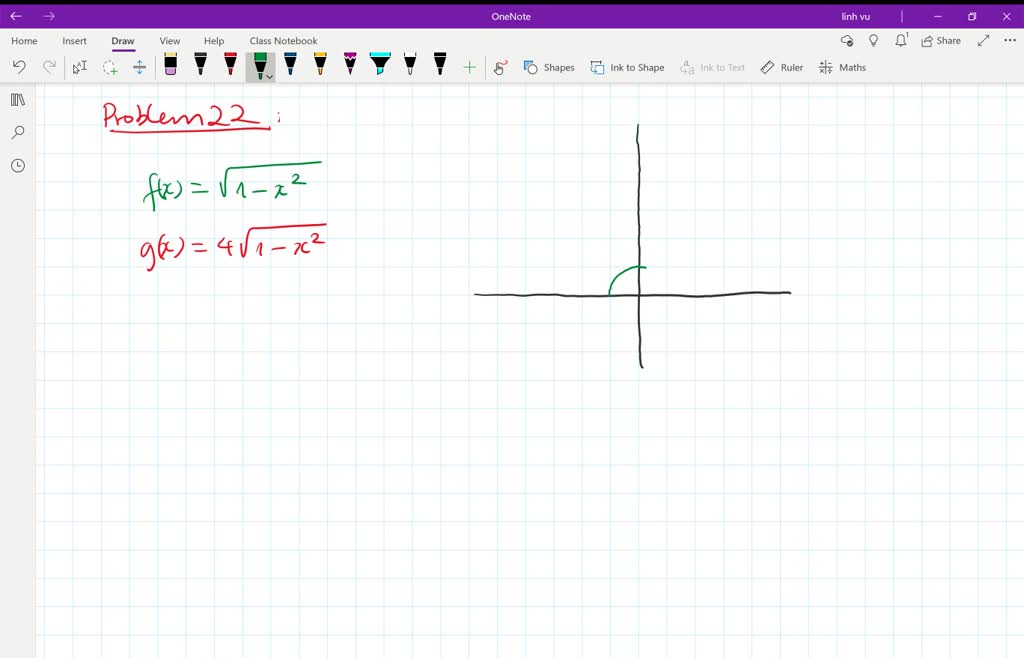The image size is (1024, 658).
Task: Open notebooks list in the sidebar
Action: [17, 99]
